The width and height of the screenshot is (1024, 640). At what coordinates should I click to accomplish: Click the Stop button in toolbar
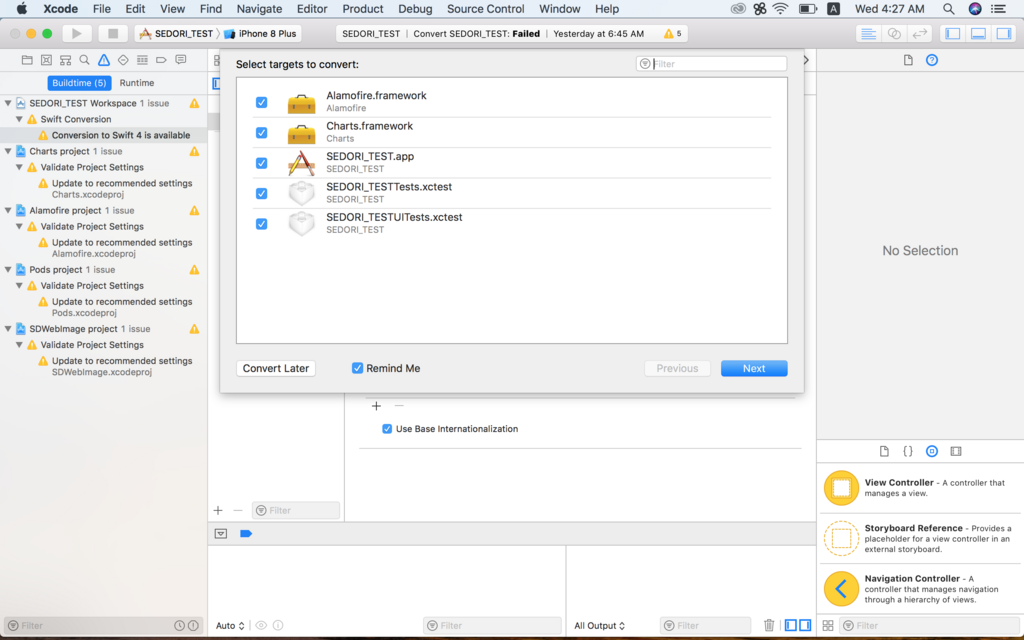(x=112, y=33)
